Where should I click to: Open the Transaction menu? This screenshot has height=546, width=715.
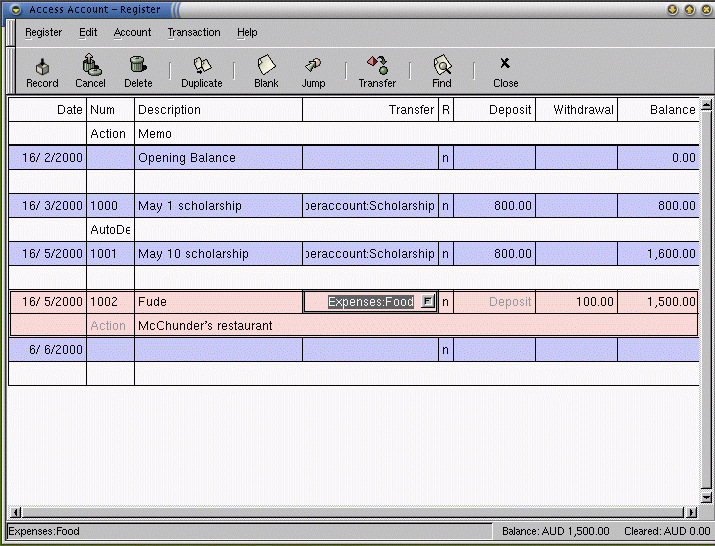tap(194, 32)
